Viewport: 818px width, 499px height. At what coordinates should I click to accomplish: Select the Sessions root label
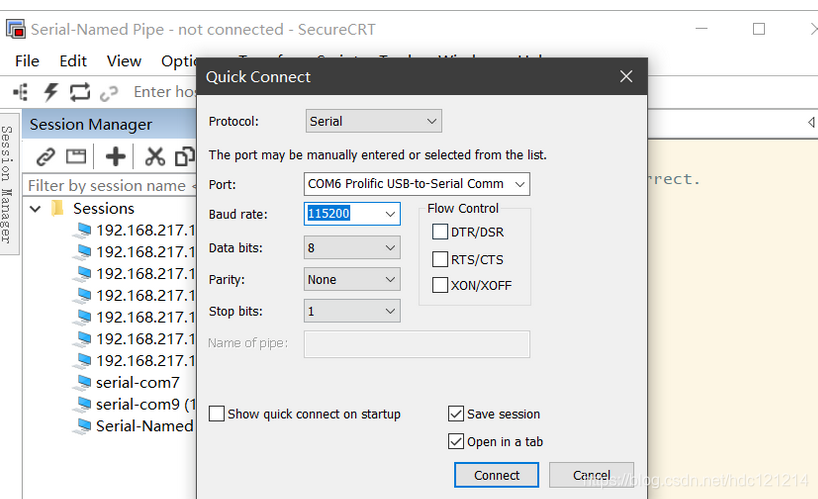point(104,208)
